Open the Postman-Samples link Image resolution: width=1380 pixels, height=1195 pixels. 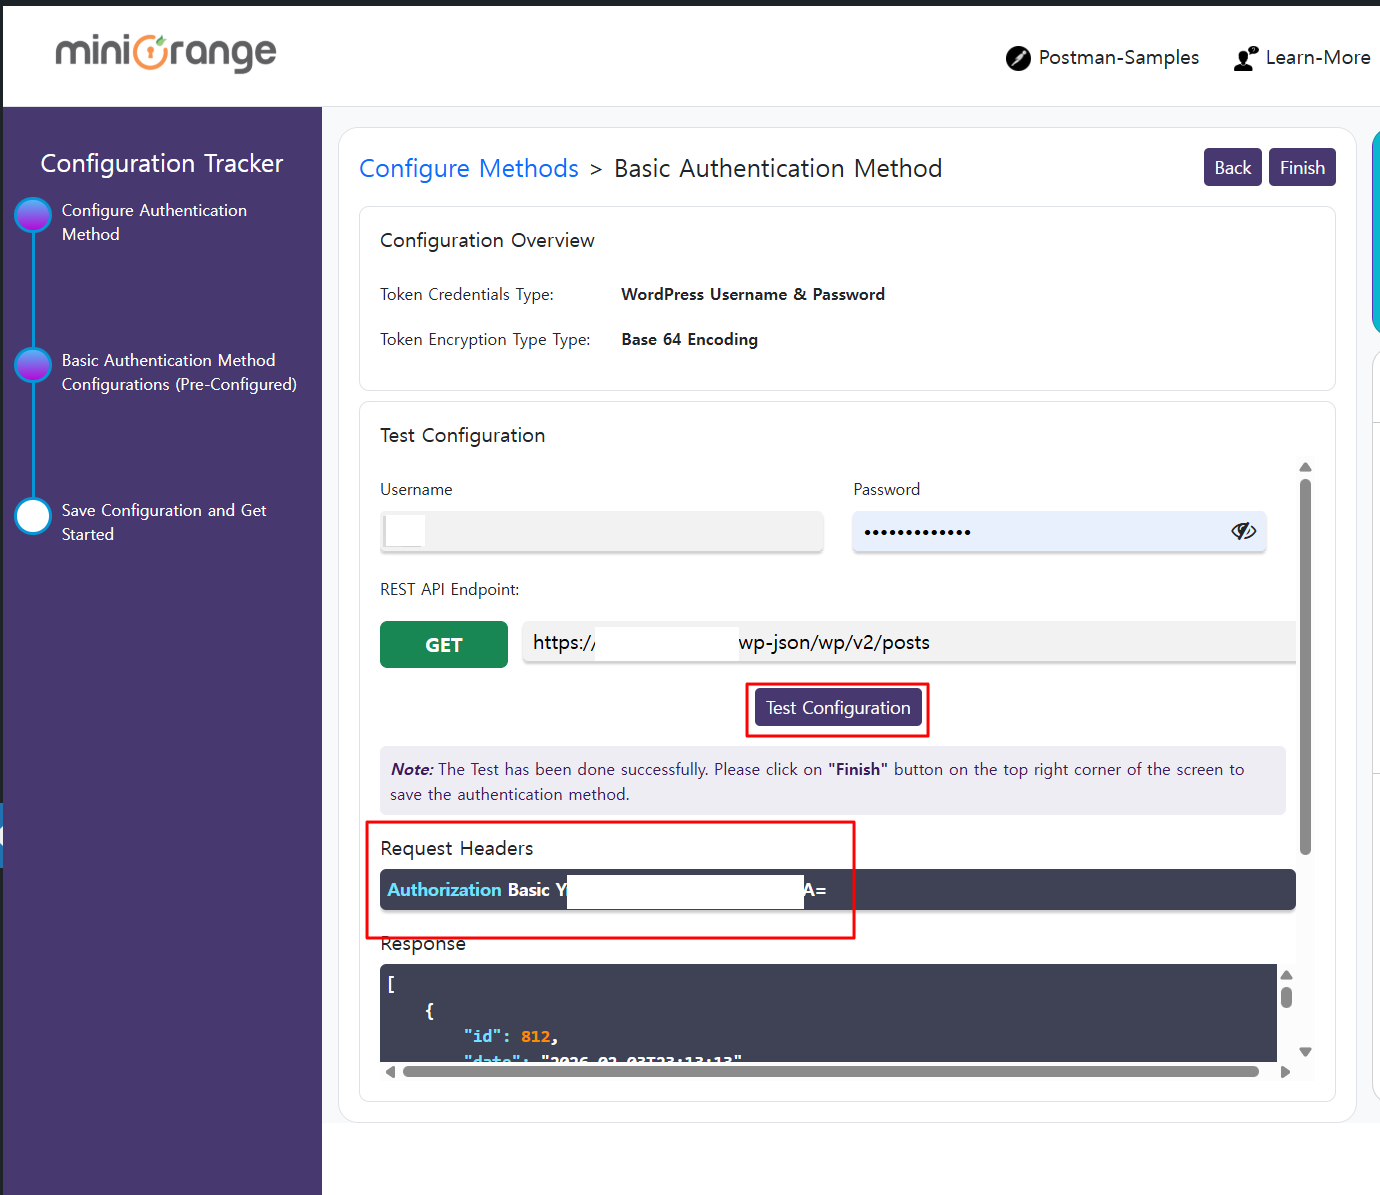tap(1118, 58)
